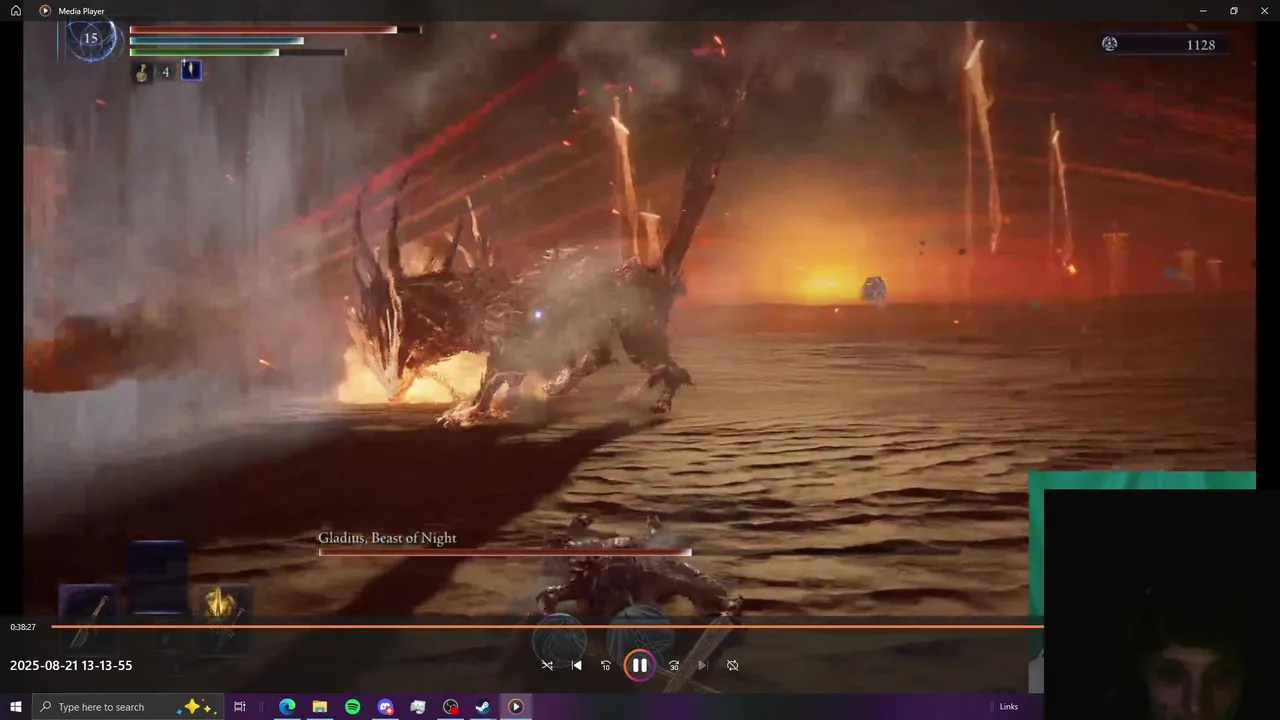Open the Windows Start menu

tap(16, 707)
